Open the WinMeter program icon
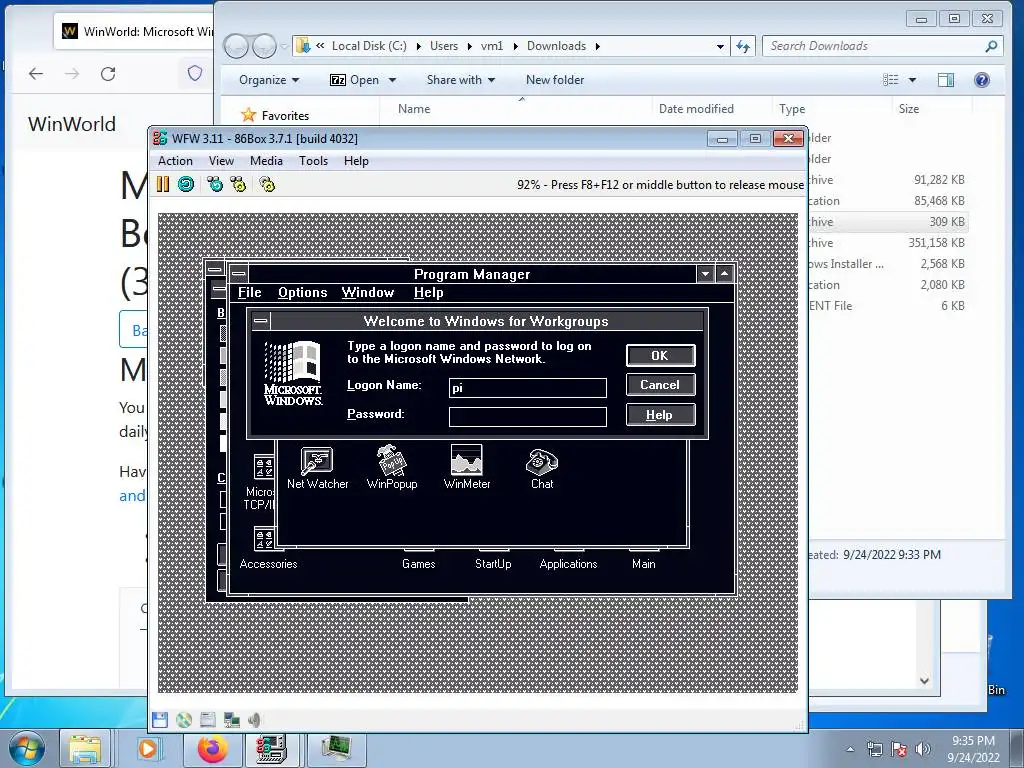The image size is (1024, 768). pos(467,468)
